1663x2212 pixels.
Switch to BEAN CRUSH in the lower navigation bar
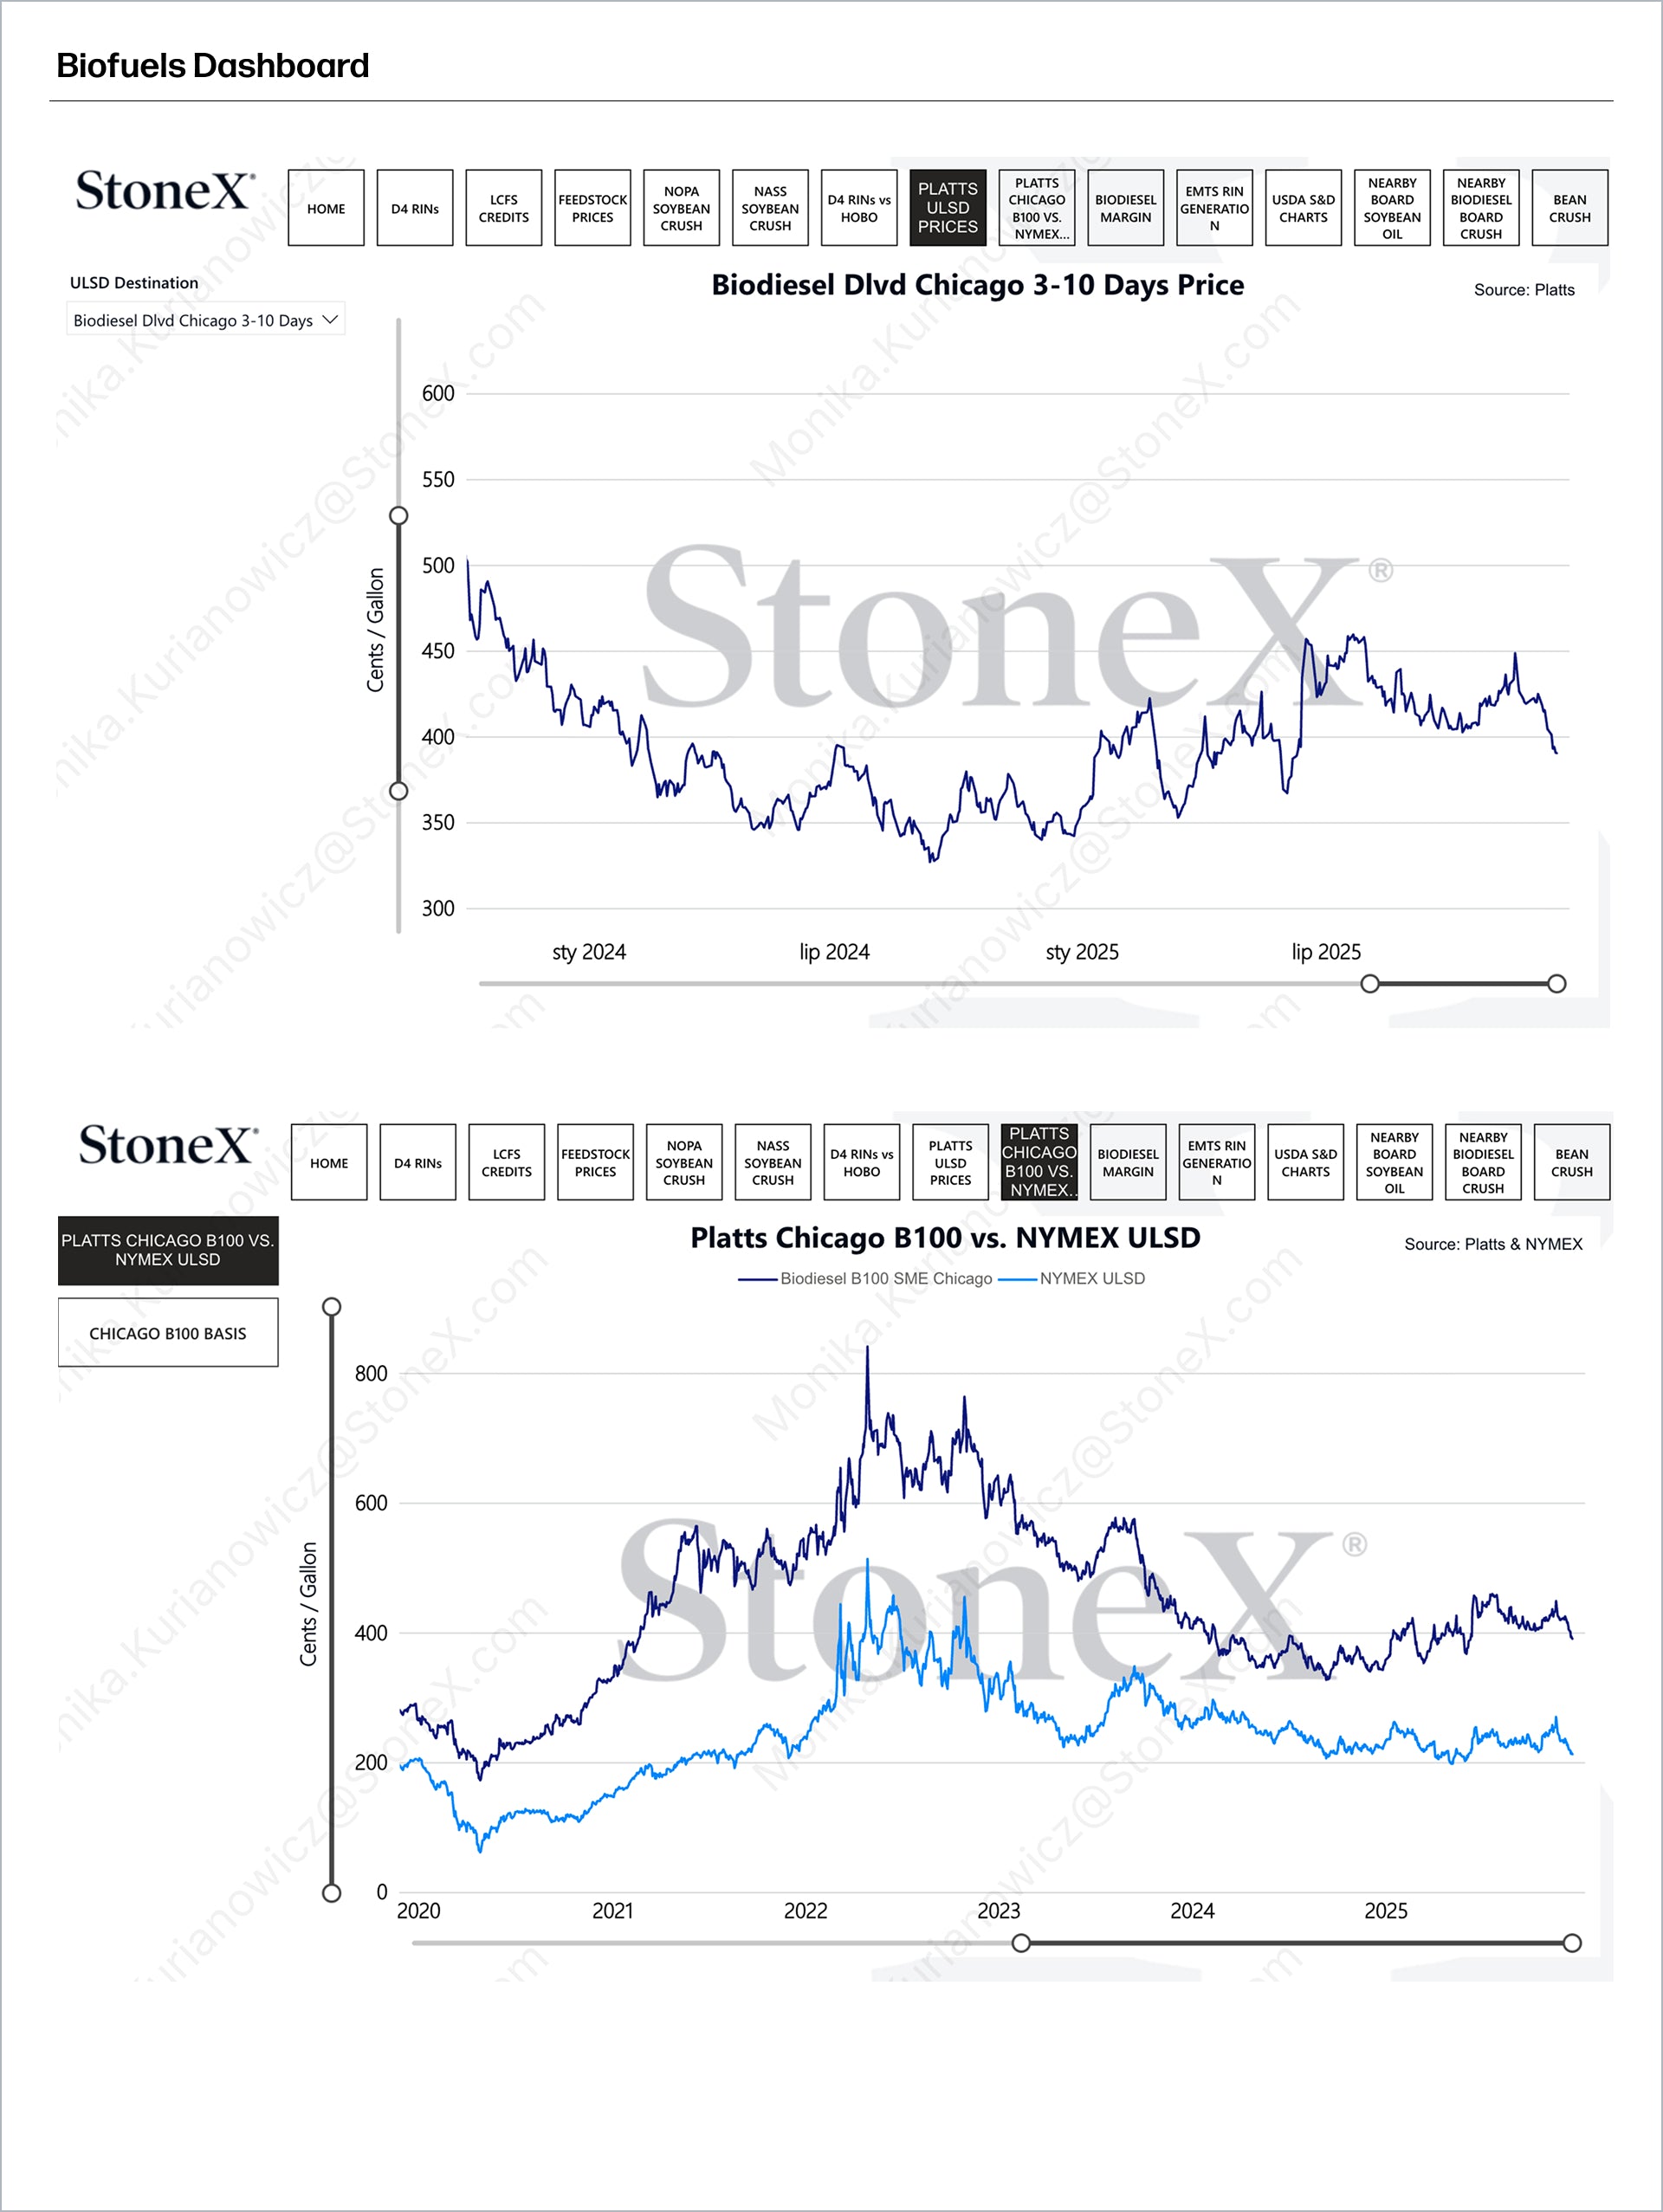(1572, 1162)
